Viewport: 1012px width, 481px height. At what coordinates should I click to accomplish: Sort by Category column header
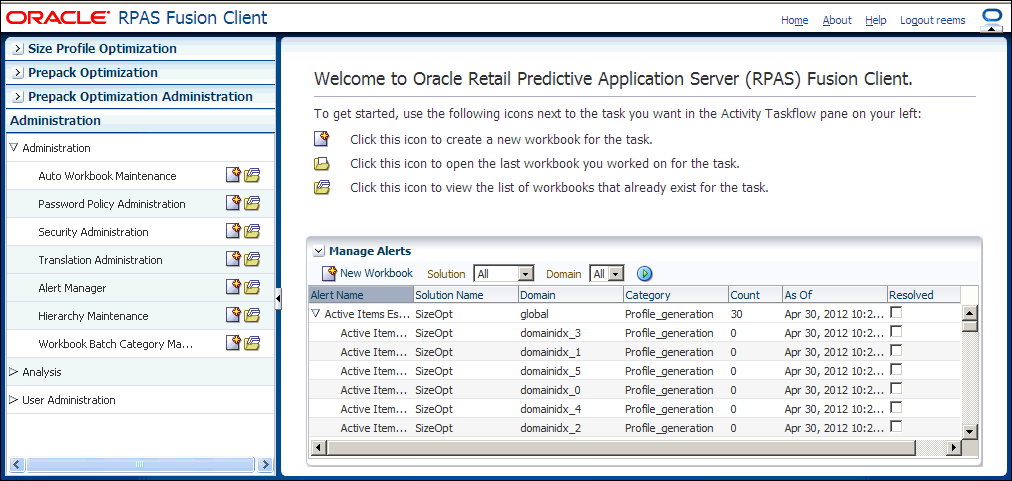tap(676, 294)
